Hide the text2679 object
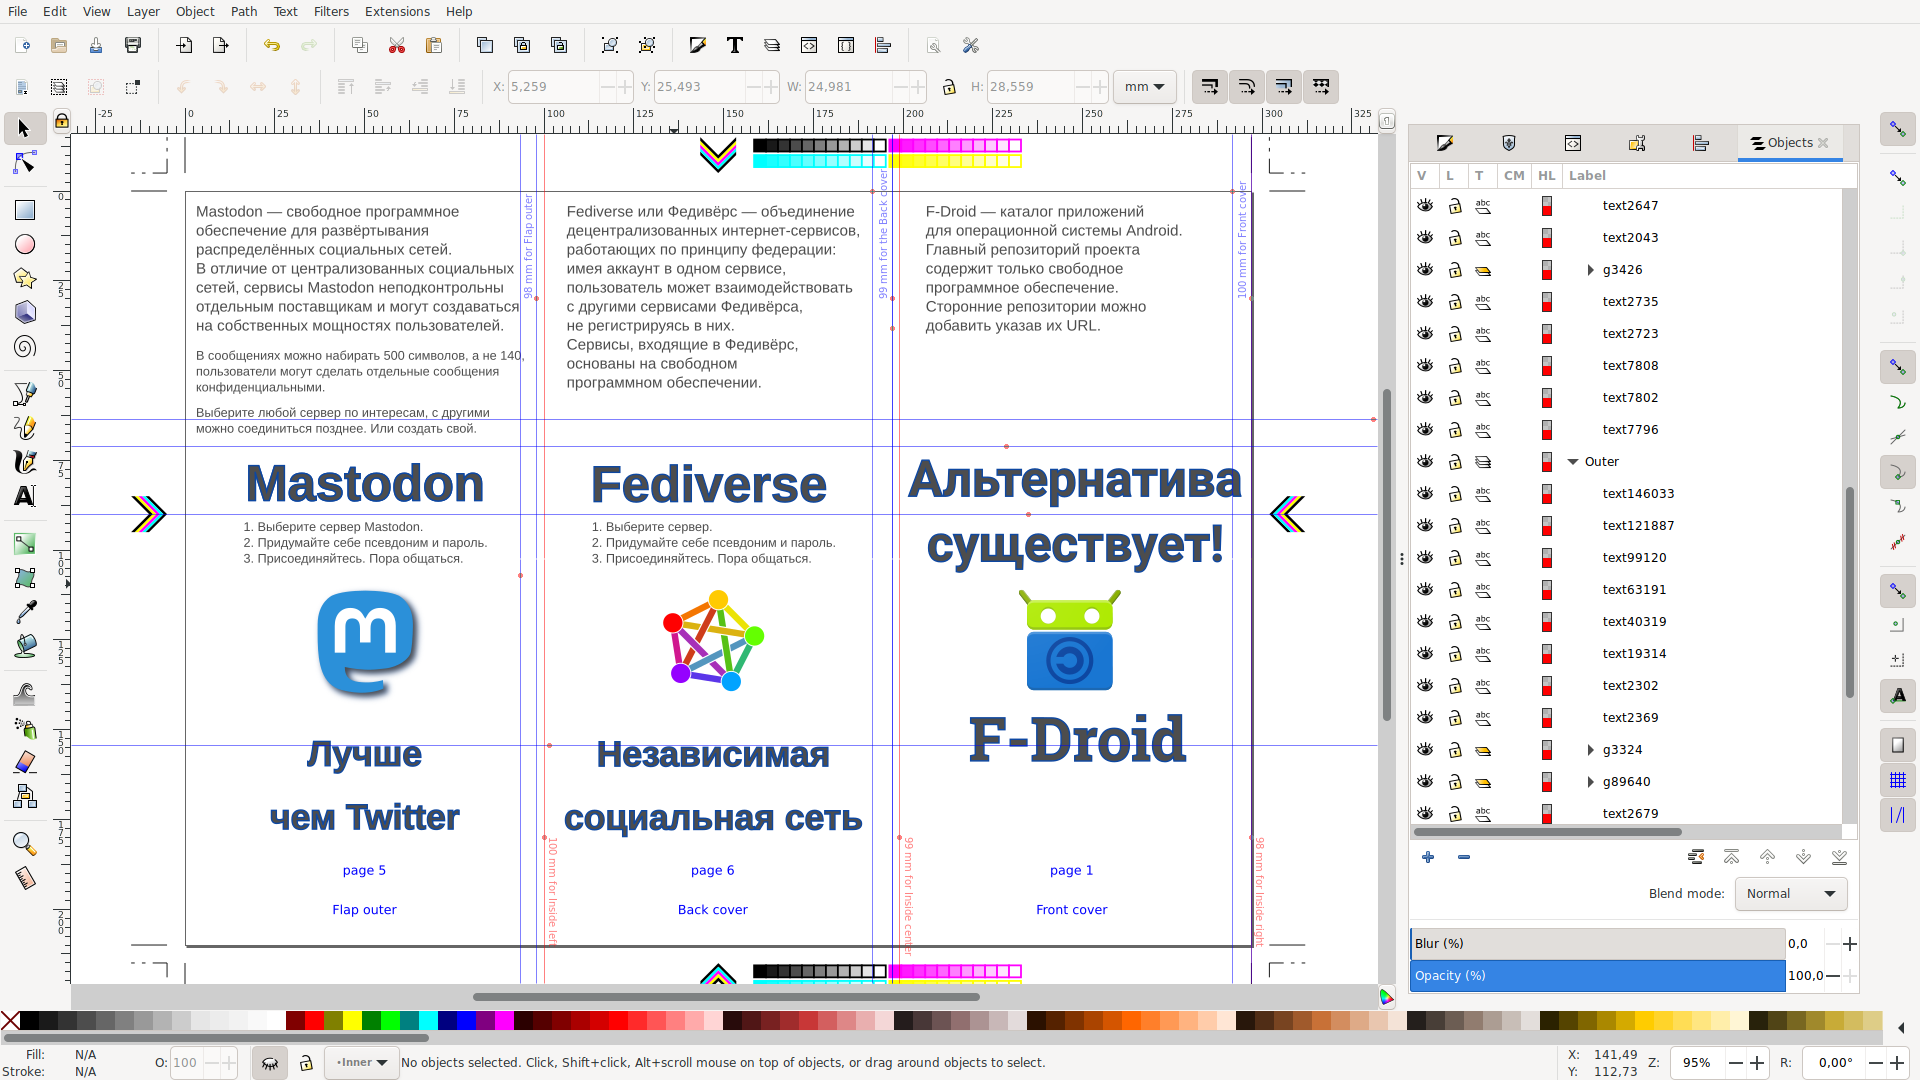The height and width of the screenshot is (1080, 1920). pyautogui.click(x=1425, y=813)
